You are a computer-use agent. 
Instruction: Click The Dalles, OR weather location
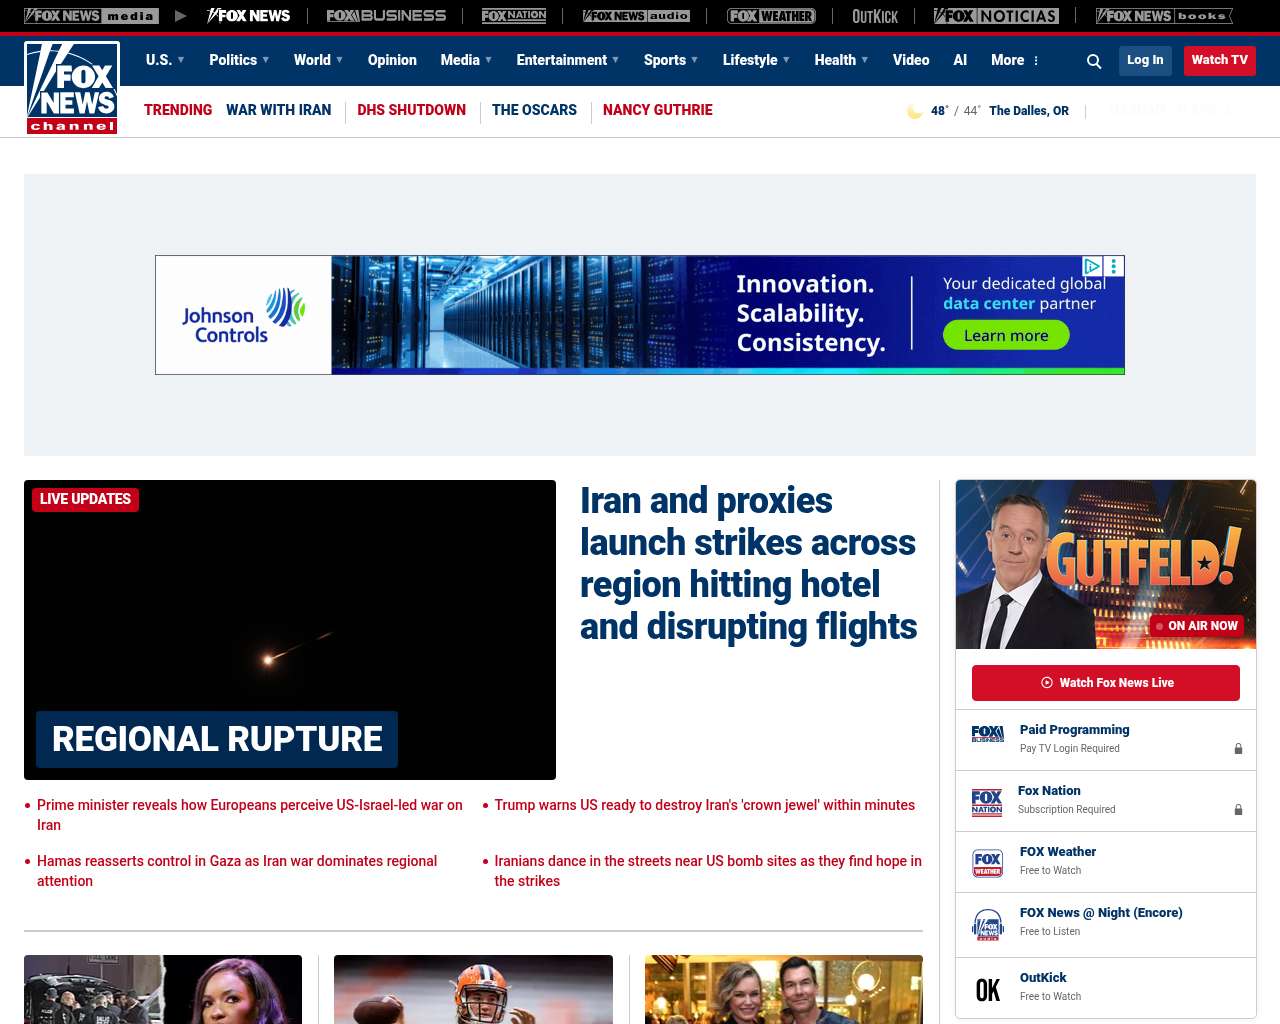(1029, 111)
